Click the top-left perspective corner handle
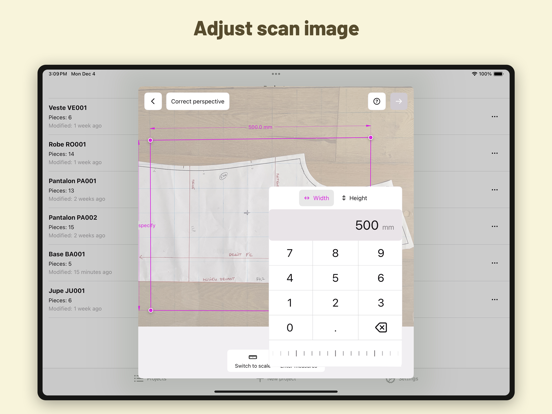552x414 pixels. click(x=151, y=140)
